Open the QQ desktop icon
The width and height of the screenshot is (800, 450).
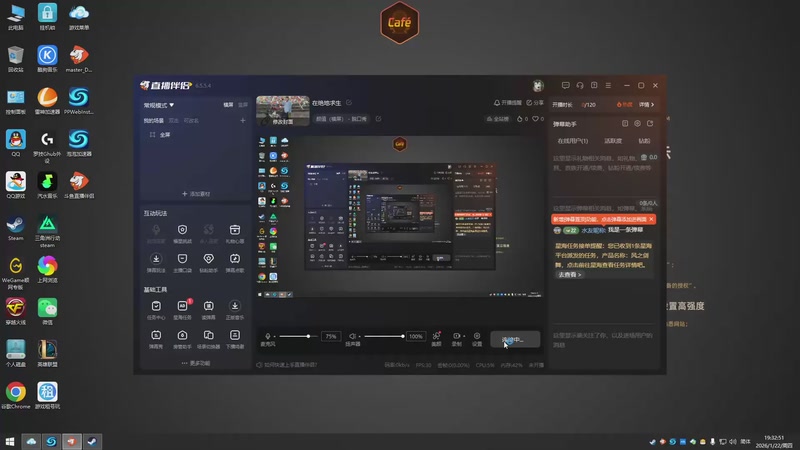pyautogui.click(x=15, y=143)
